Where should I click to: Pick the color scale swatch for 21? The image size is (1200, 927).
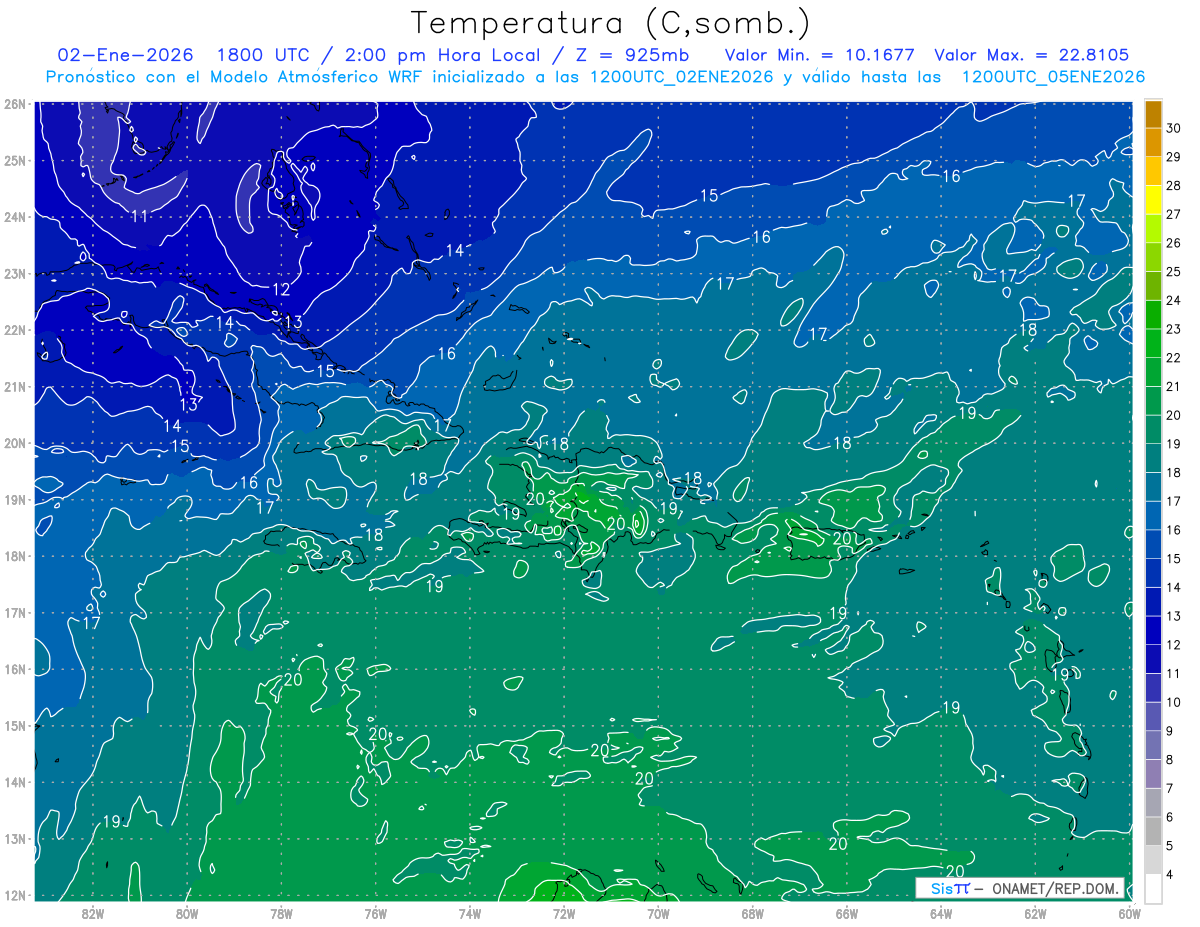coord(1153,373)
